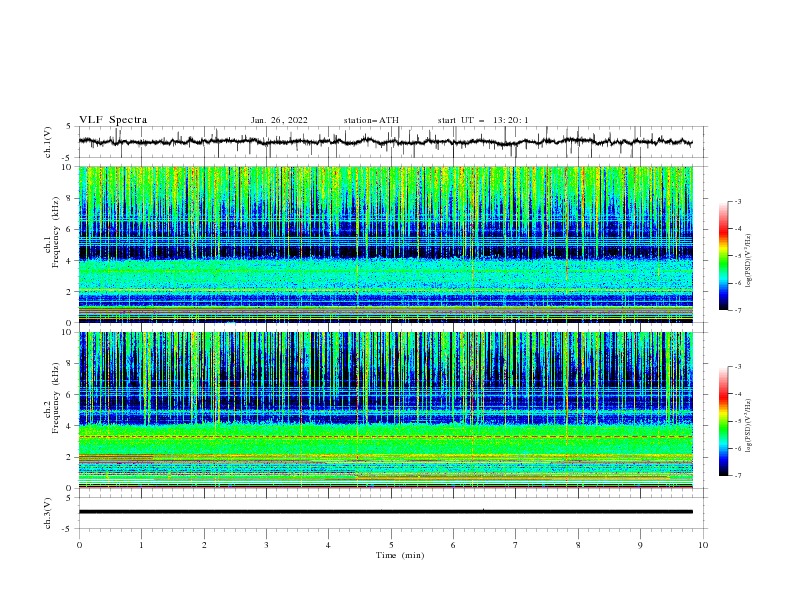Click the 'Time (min)' axis label
The height and width of the screenshot is (612, 792).
tap(400, 555)
